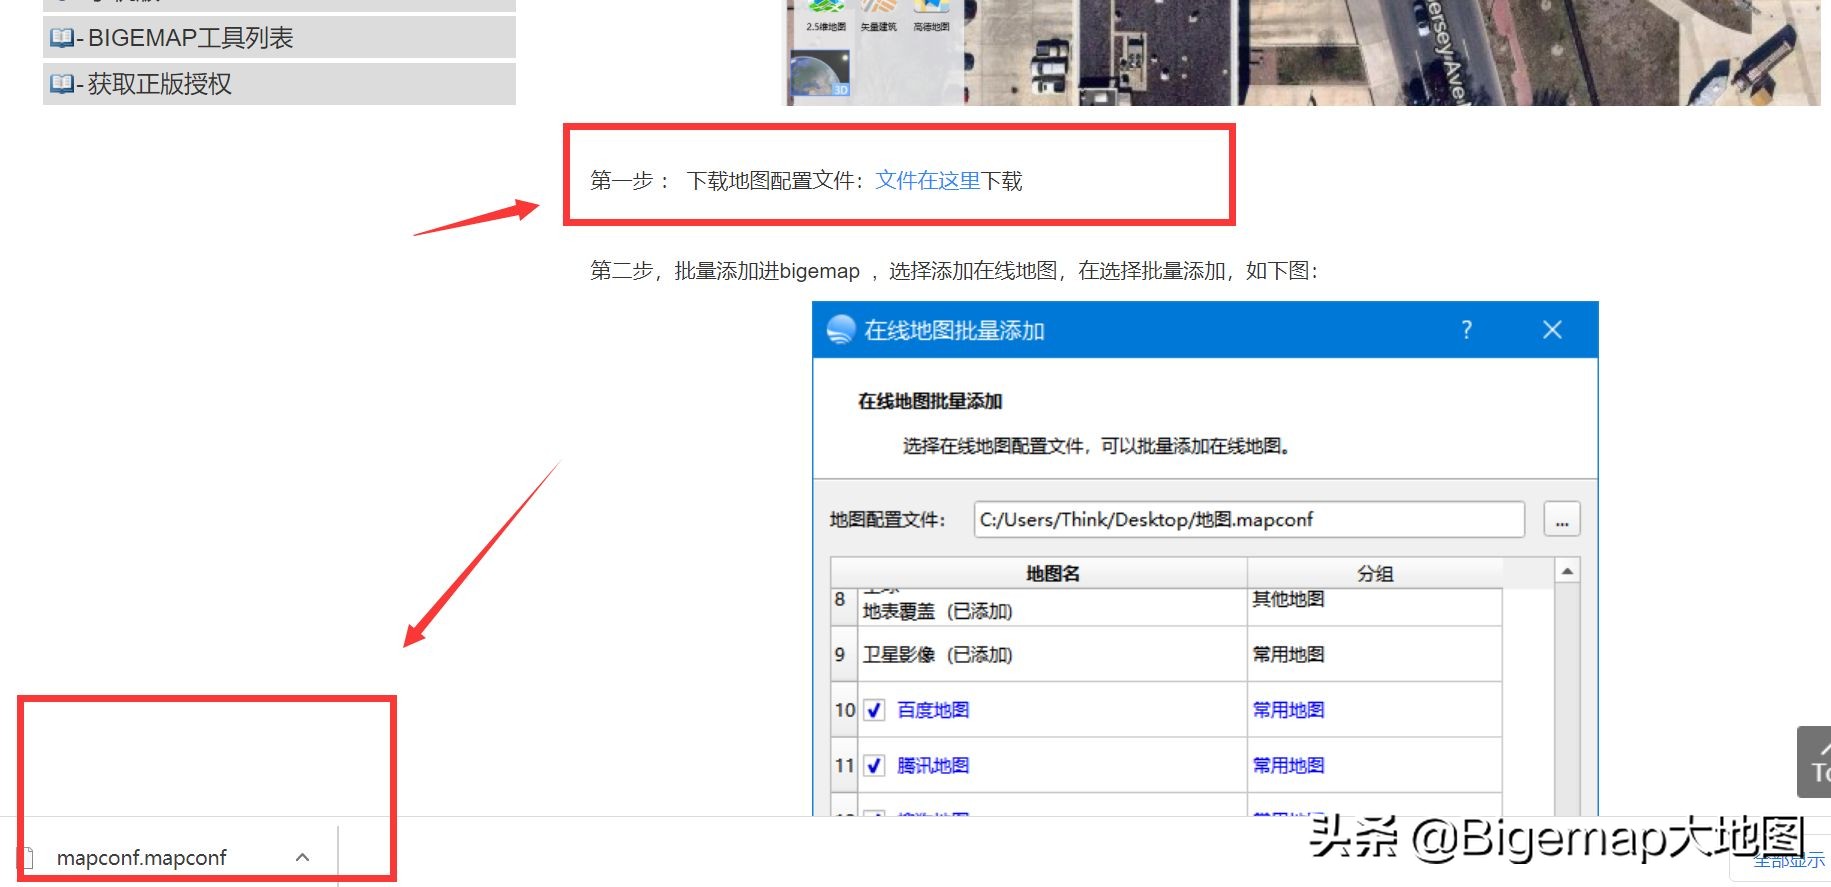Image resolution: width=1831 pixels, height=887 pixels.
Task: Click the mapconf.mapconf file icon in downloads bar
Action: pos(27,858)
